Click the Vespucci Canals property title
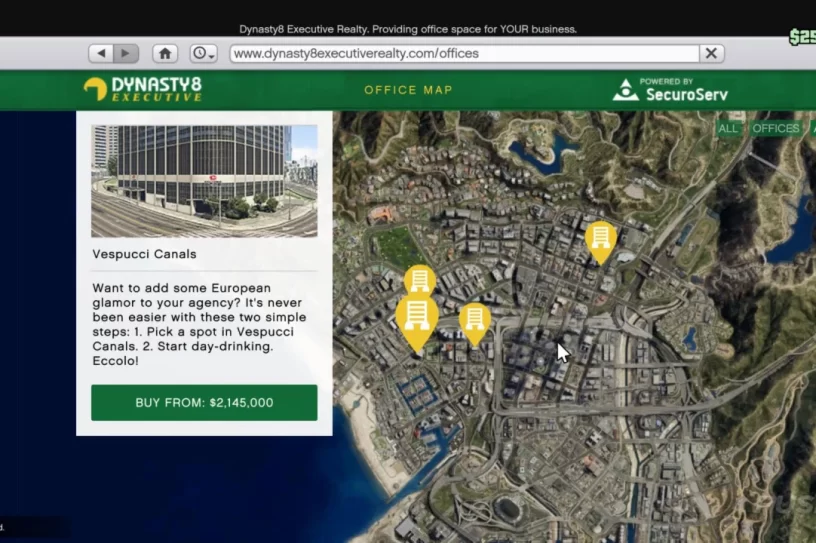816x543 pixels. tap(144, 254)
